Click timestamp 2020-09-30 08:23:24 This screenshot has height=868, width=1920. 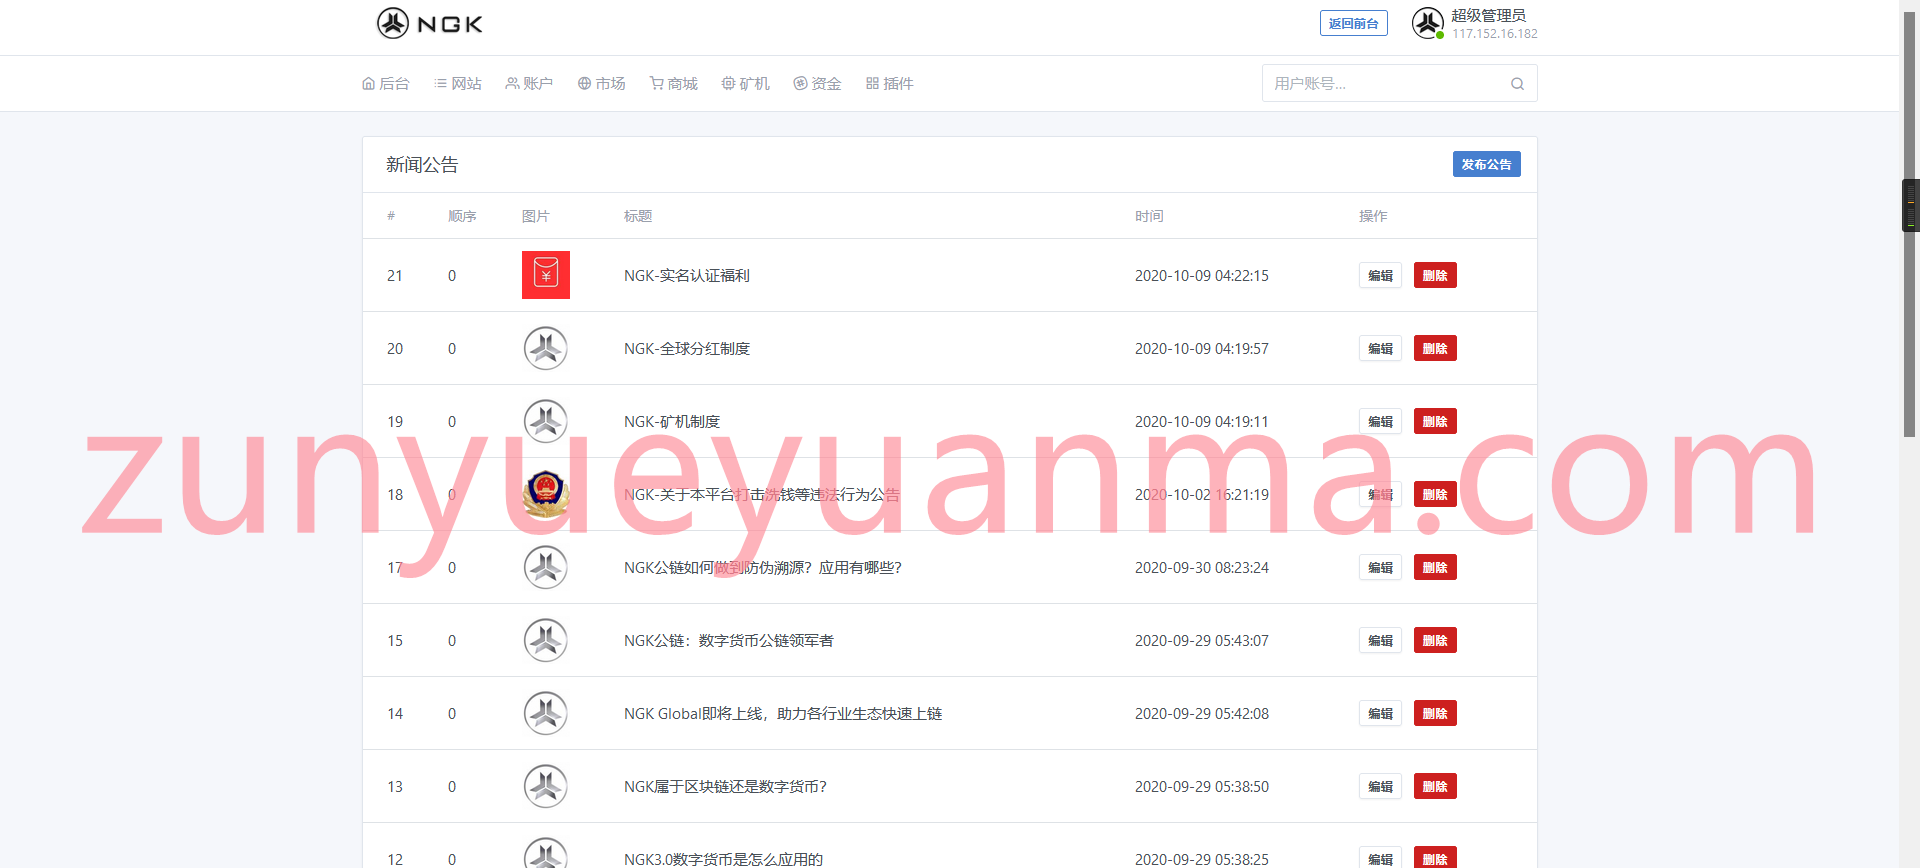click(x=1202, y=567)
